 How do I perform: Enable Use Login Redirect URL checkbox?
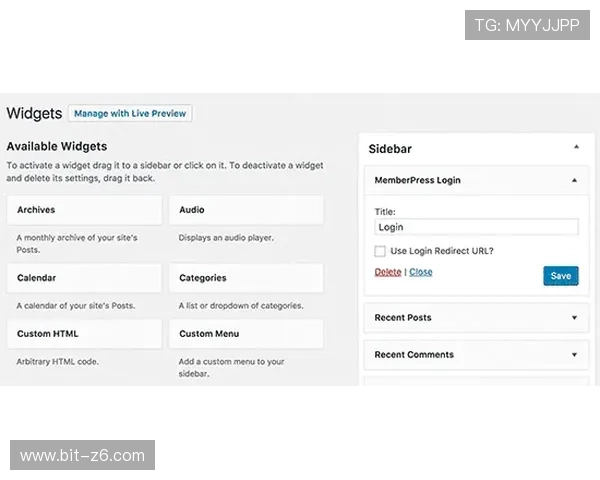click(380, 251)
